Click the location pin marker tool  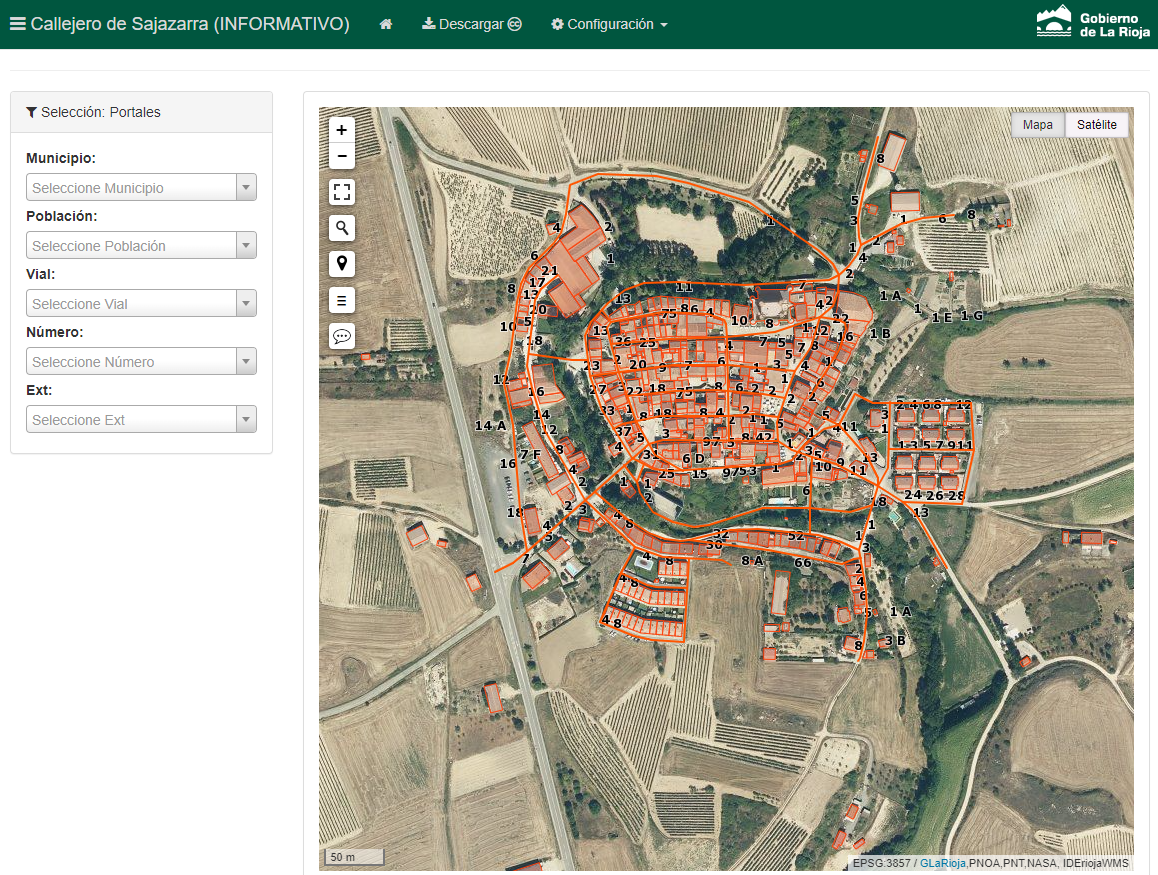pyautogui.click(x=342, y=264)
